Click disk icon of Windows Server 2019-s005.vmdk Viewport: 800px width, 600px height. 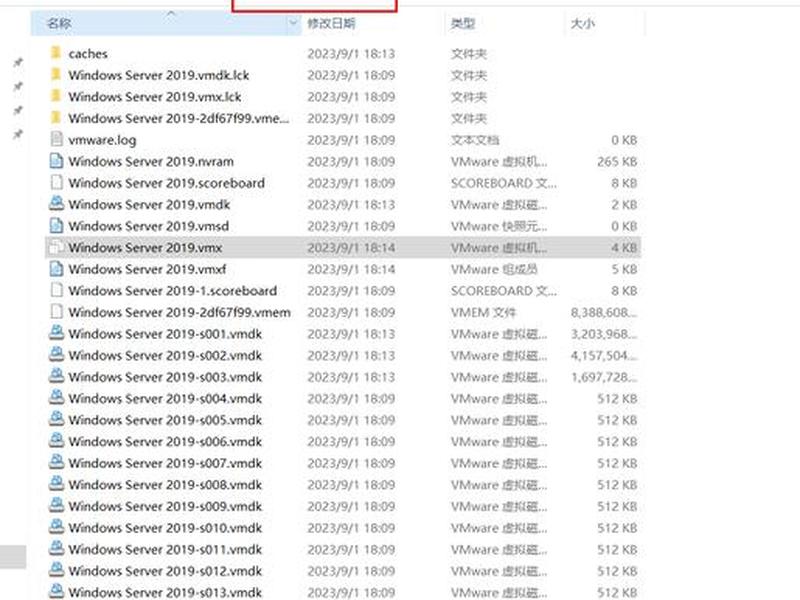[57, 419]
